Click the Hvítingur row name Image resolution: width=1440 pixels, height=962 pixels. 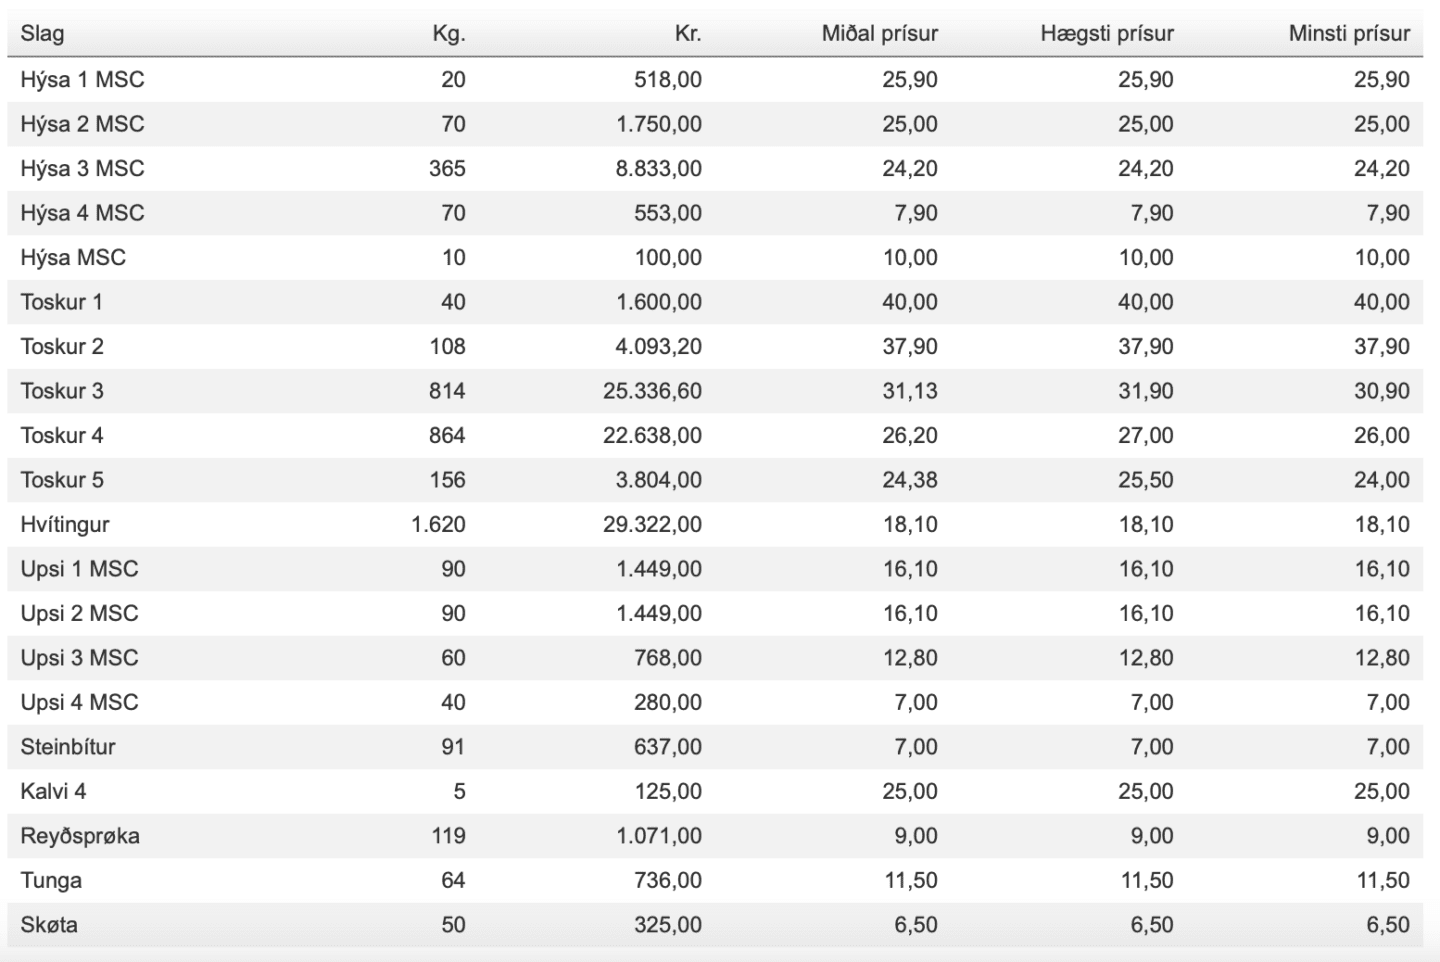(65, 524)
